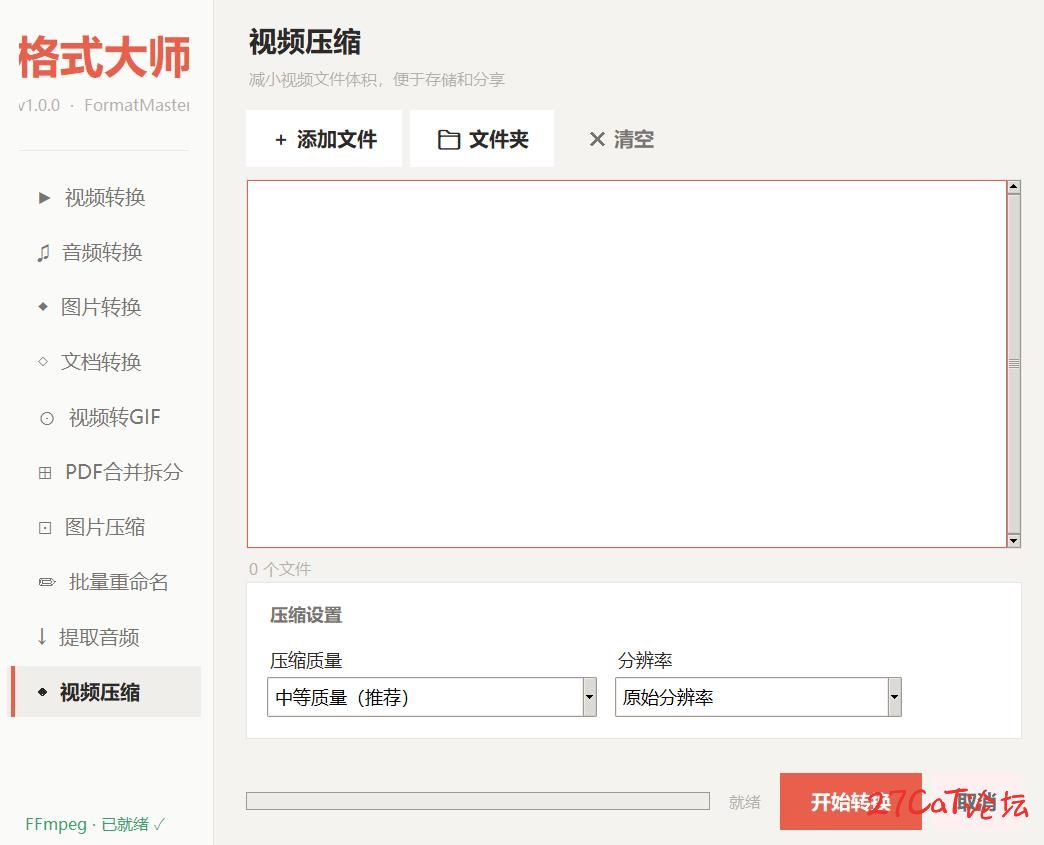
Task: Switch to 音频转换 in the sidebar
Action: pos(105,252)
